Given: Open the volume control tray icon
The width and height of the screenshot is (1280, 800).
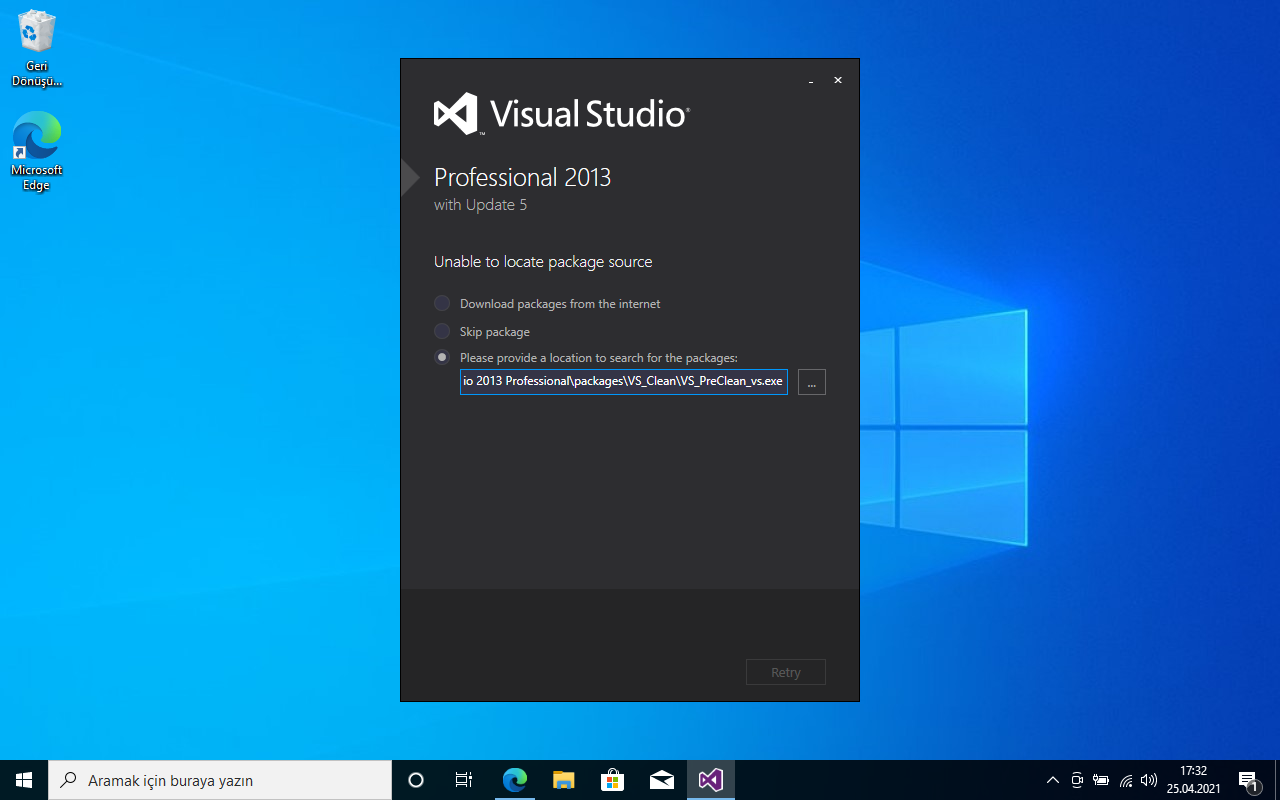Looking at the screenshot, I should [x=1149, y=780].
